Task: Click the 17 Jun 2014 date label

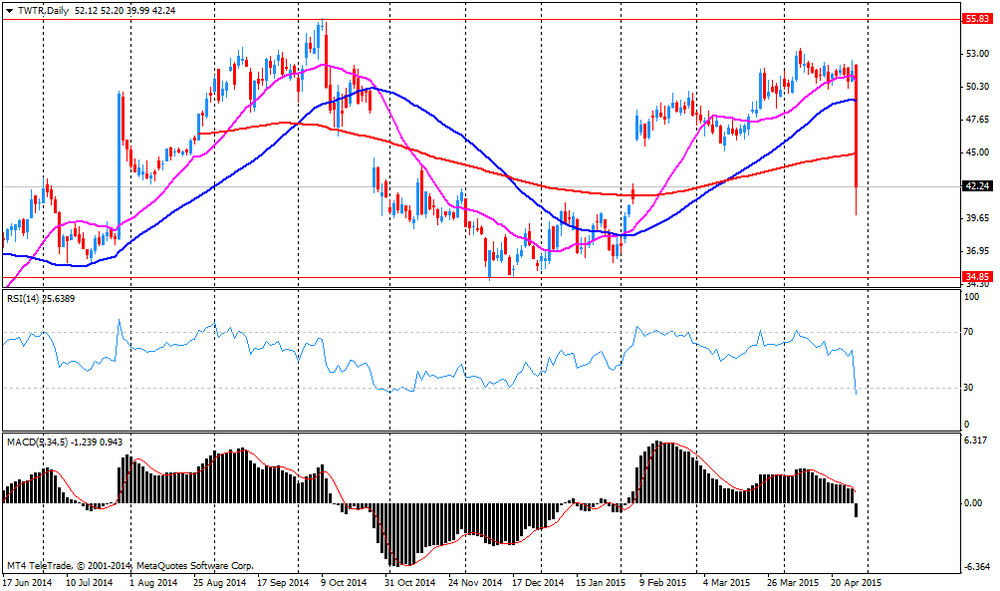Action: point(27,583)
